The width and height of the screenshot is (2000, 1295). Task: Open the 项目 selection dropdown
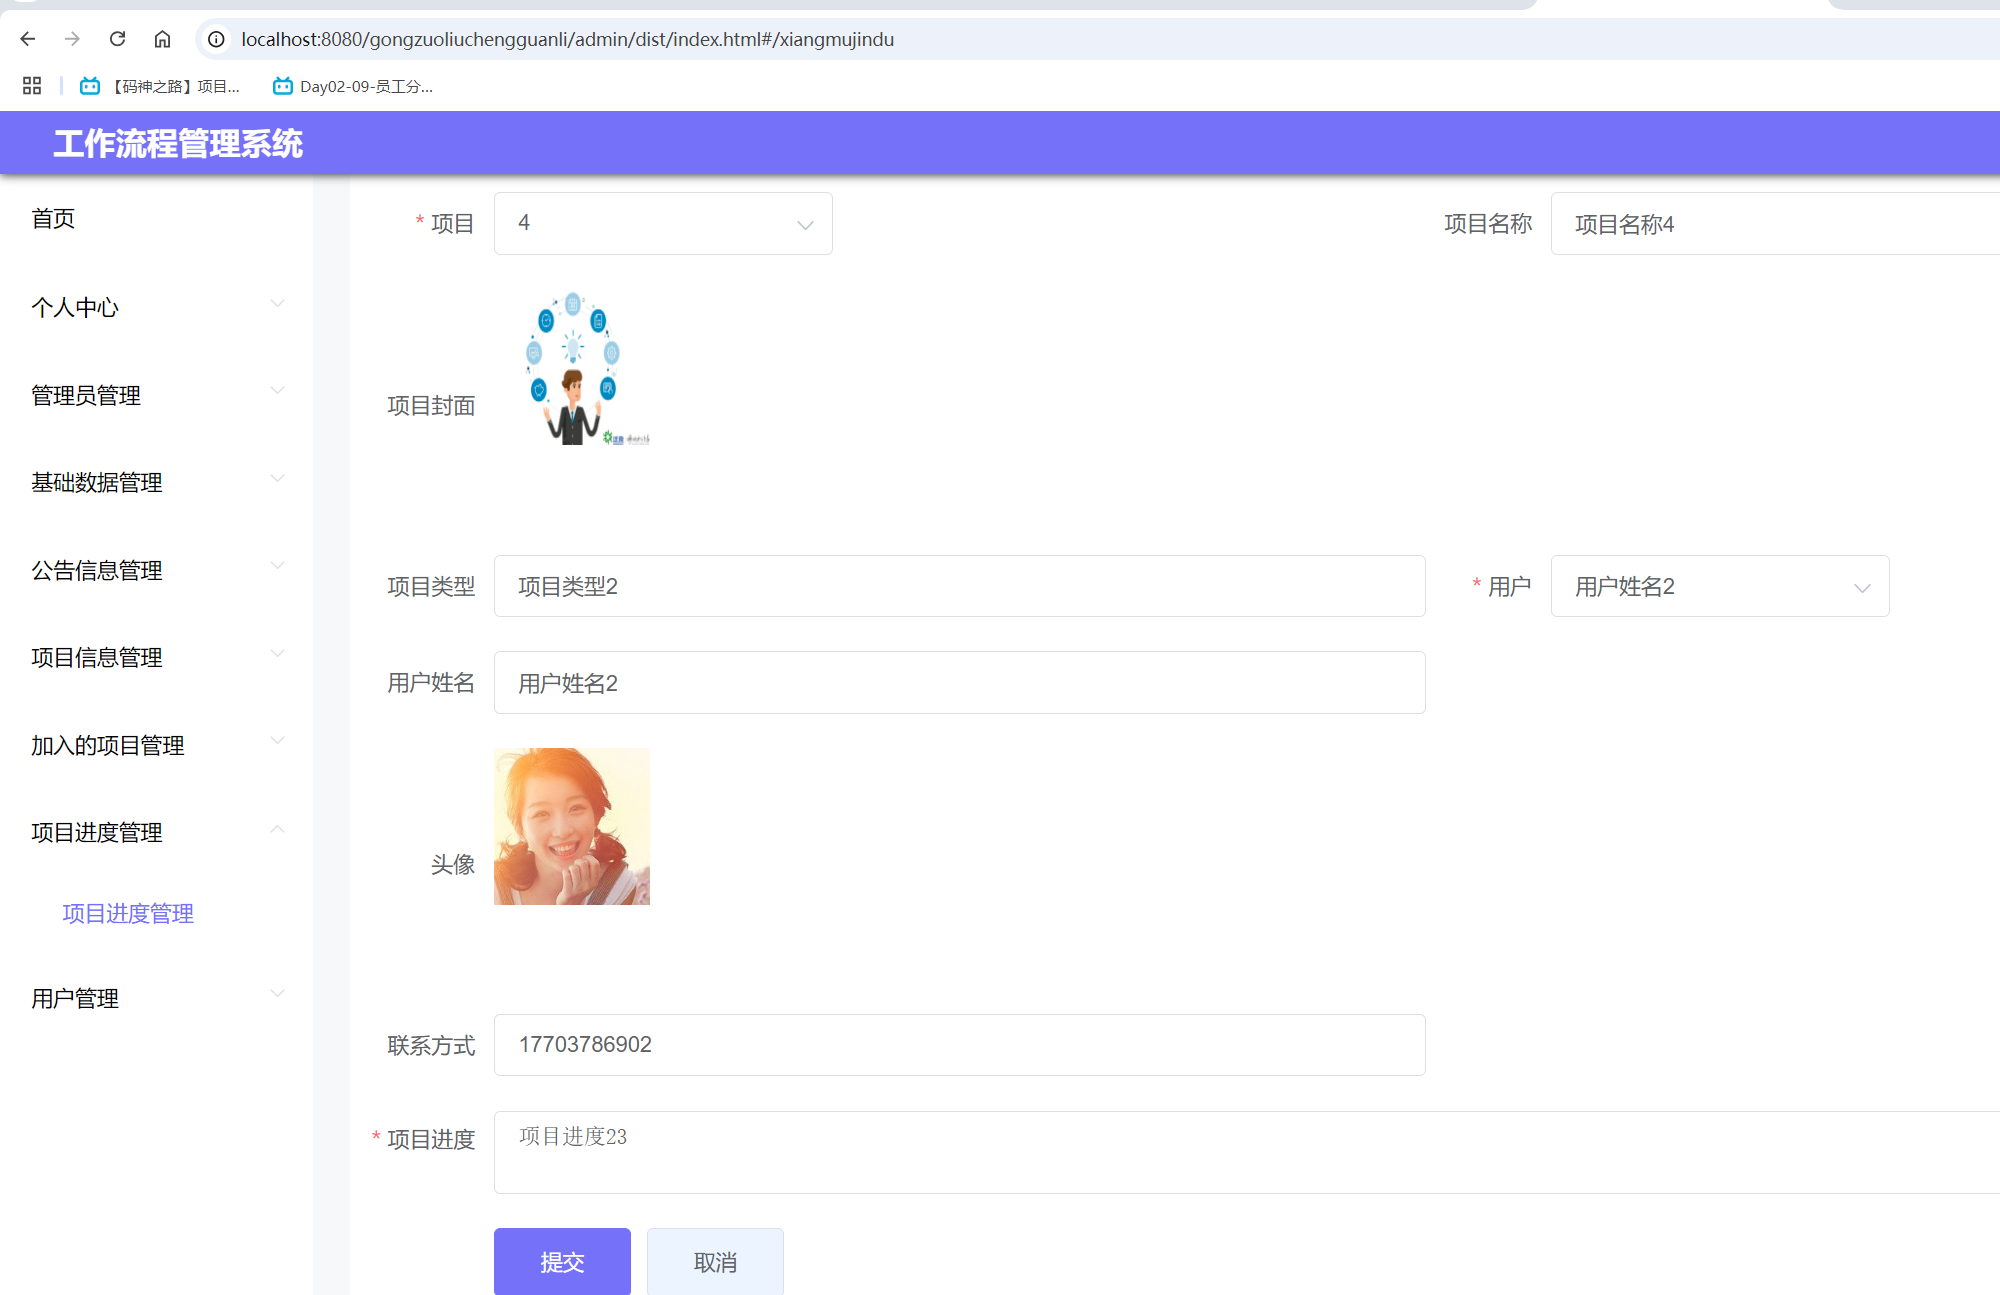tap(663, 223)
